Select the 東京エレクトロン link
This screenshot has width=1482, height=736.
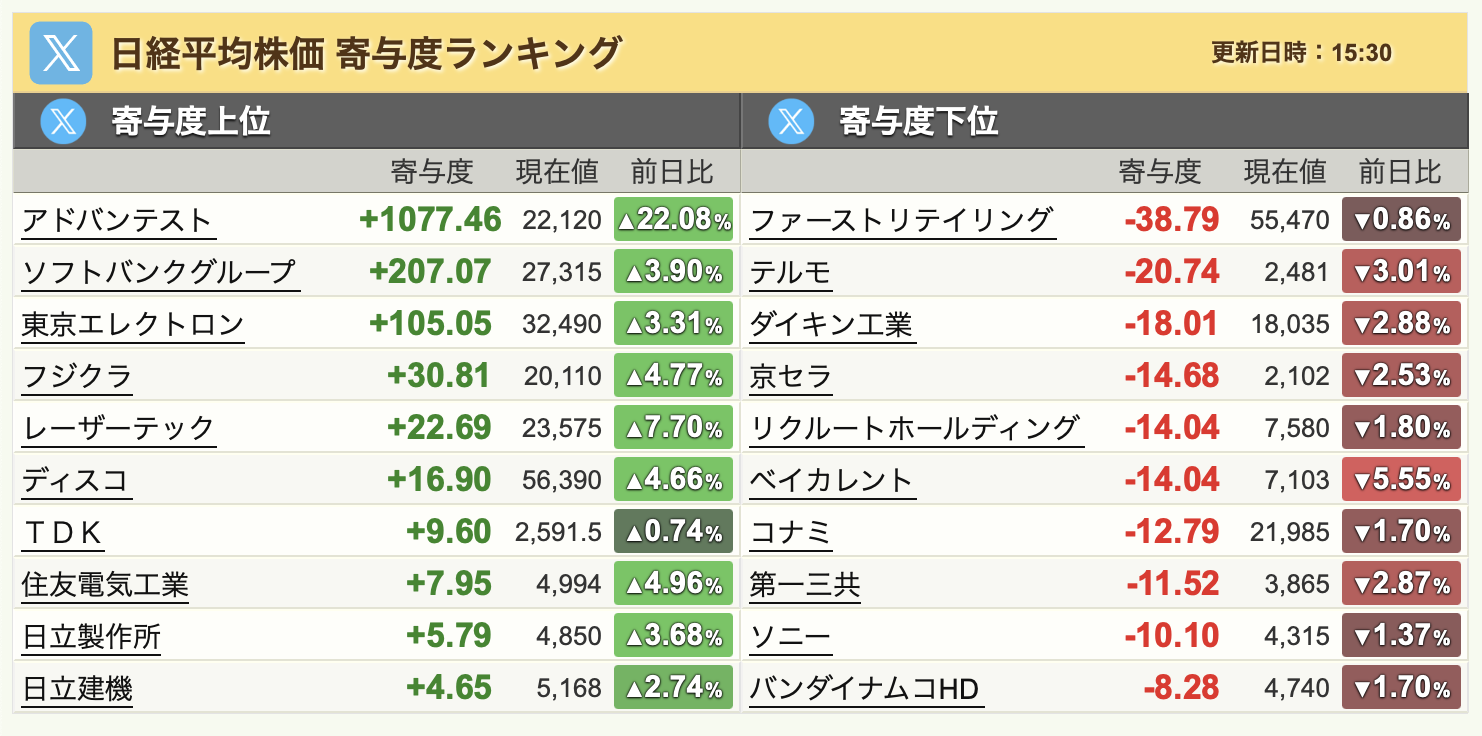coord(133,324)
